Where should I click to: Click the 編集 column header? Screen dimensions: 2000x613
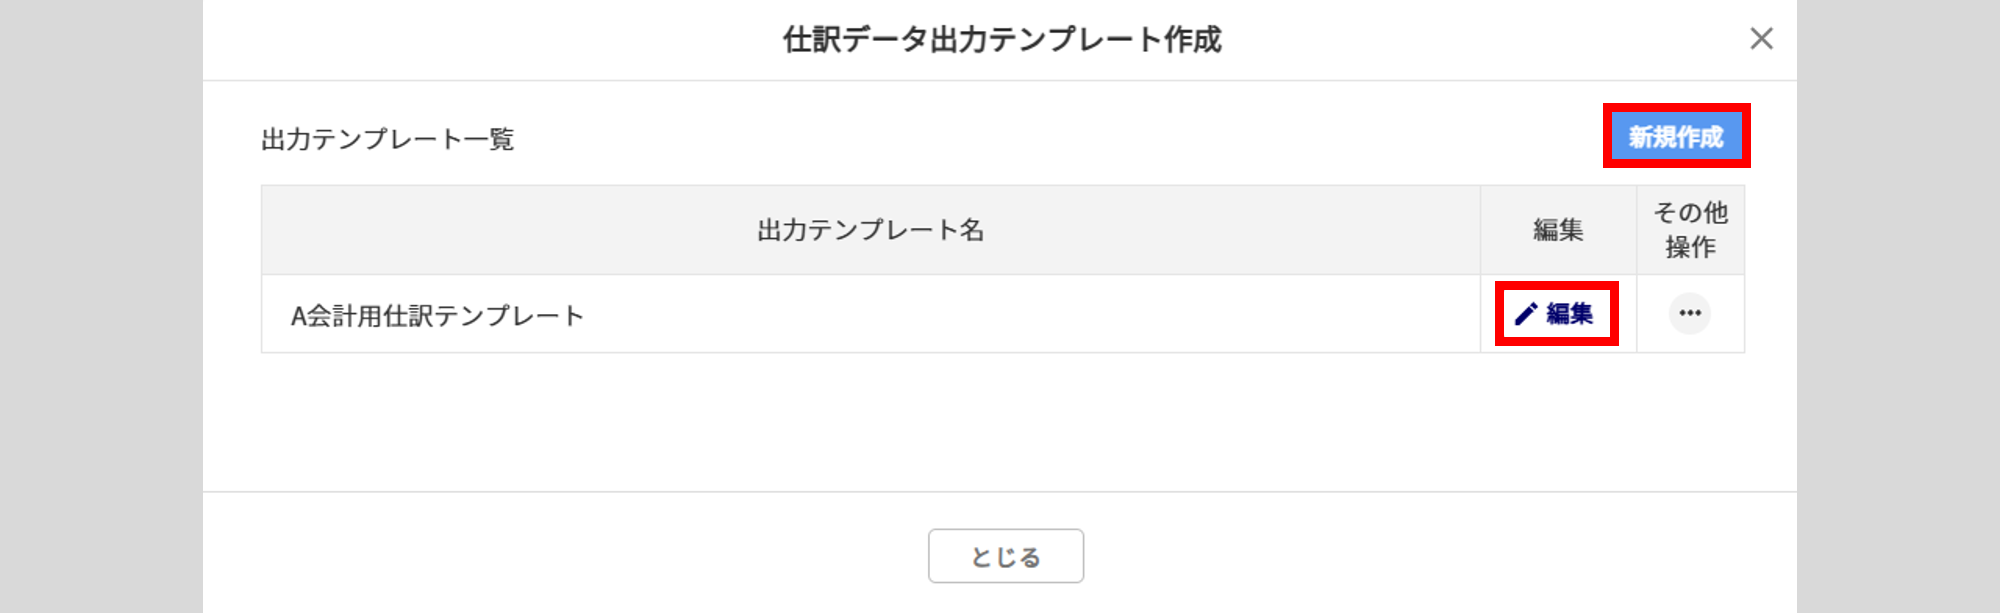[x=1558, y=230]
